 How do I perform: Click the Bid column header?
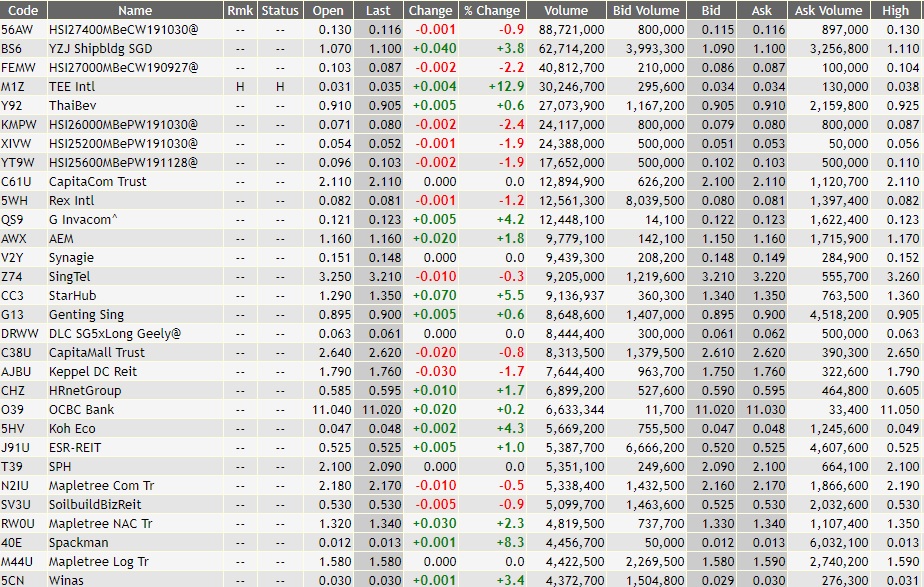711,10
